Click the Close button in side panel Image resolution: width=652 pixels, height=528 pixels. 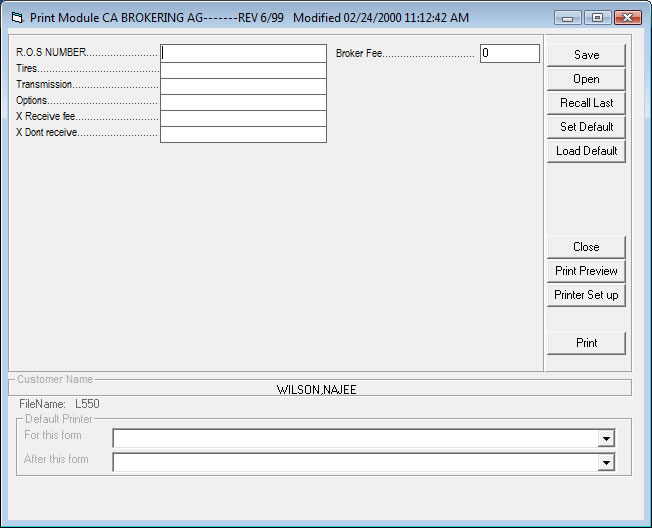pos(586,247)
